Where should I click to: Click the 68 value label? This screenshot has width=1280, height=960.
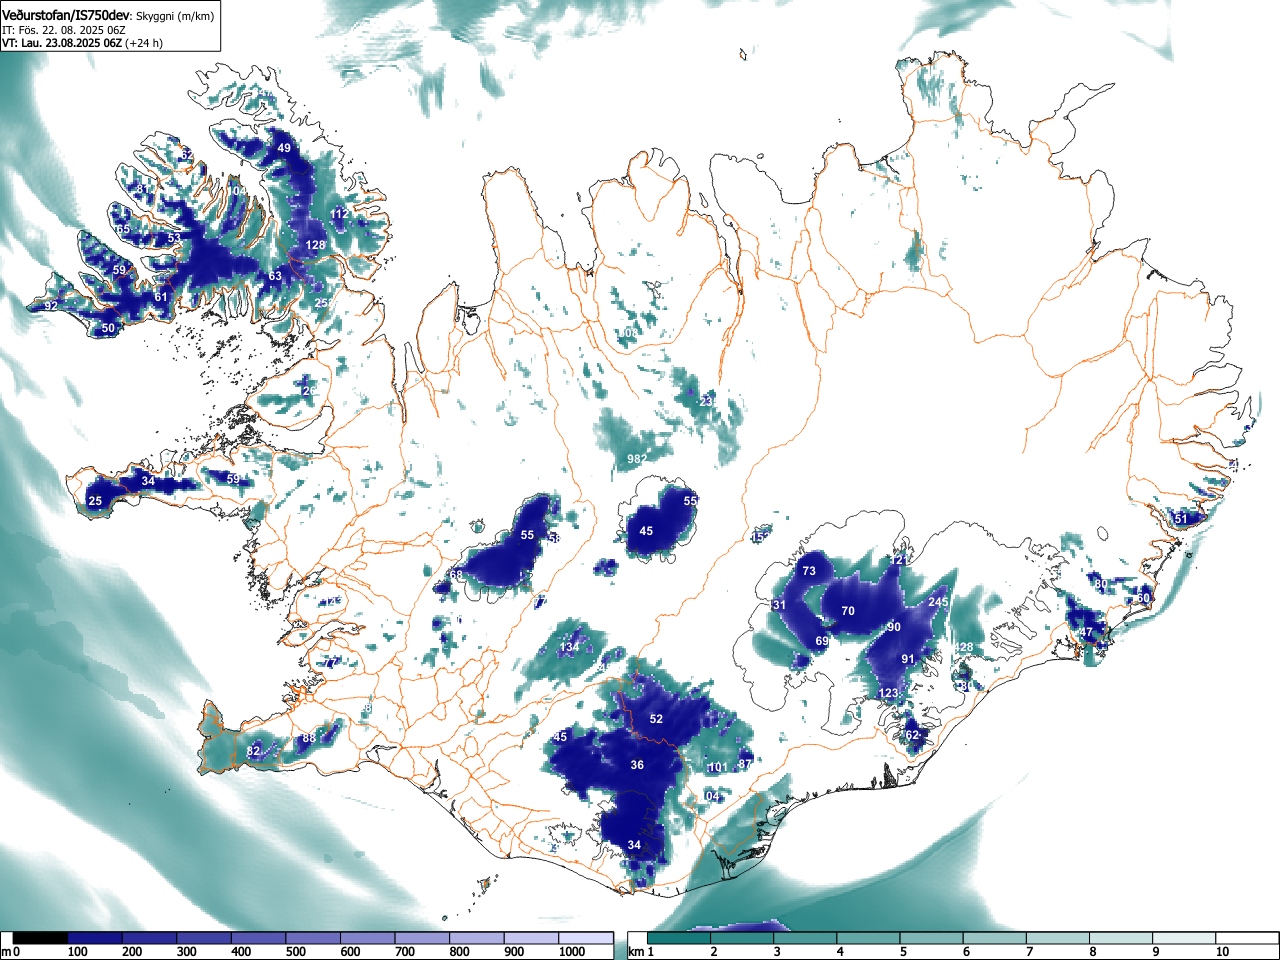(x=456, y=575)
